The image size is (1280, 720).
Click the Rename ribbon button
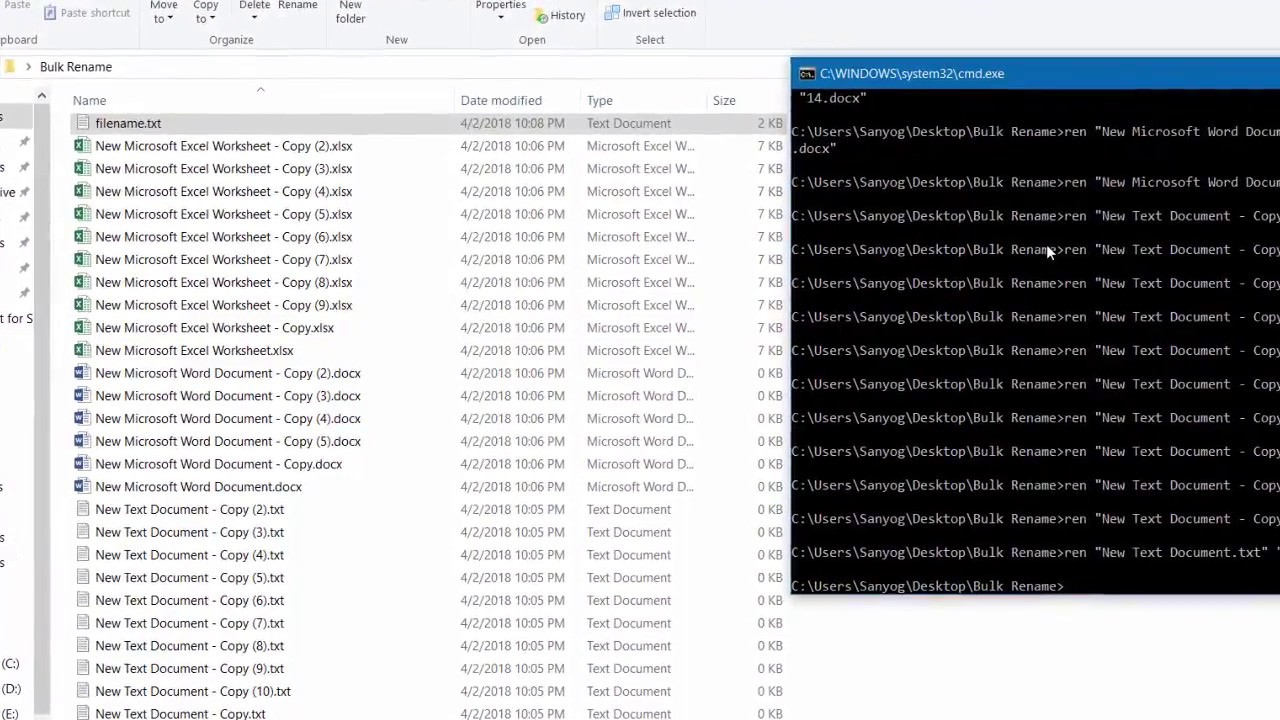[297, 5]
